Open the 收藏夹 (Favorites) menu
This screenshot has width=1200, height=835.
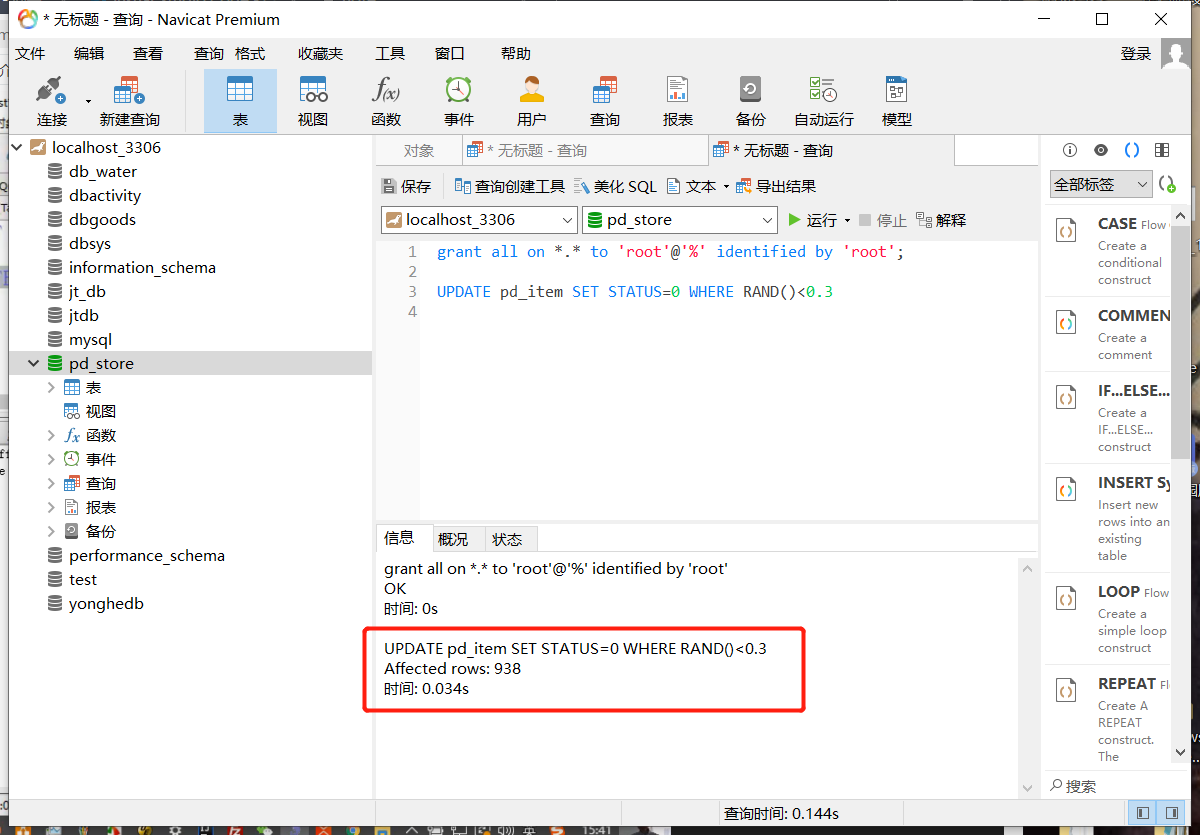coord(320,54)
